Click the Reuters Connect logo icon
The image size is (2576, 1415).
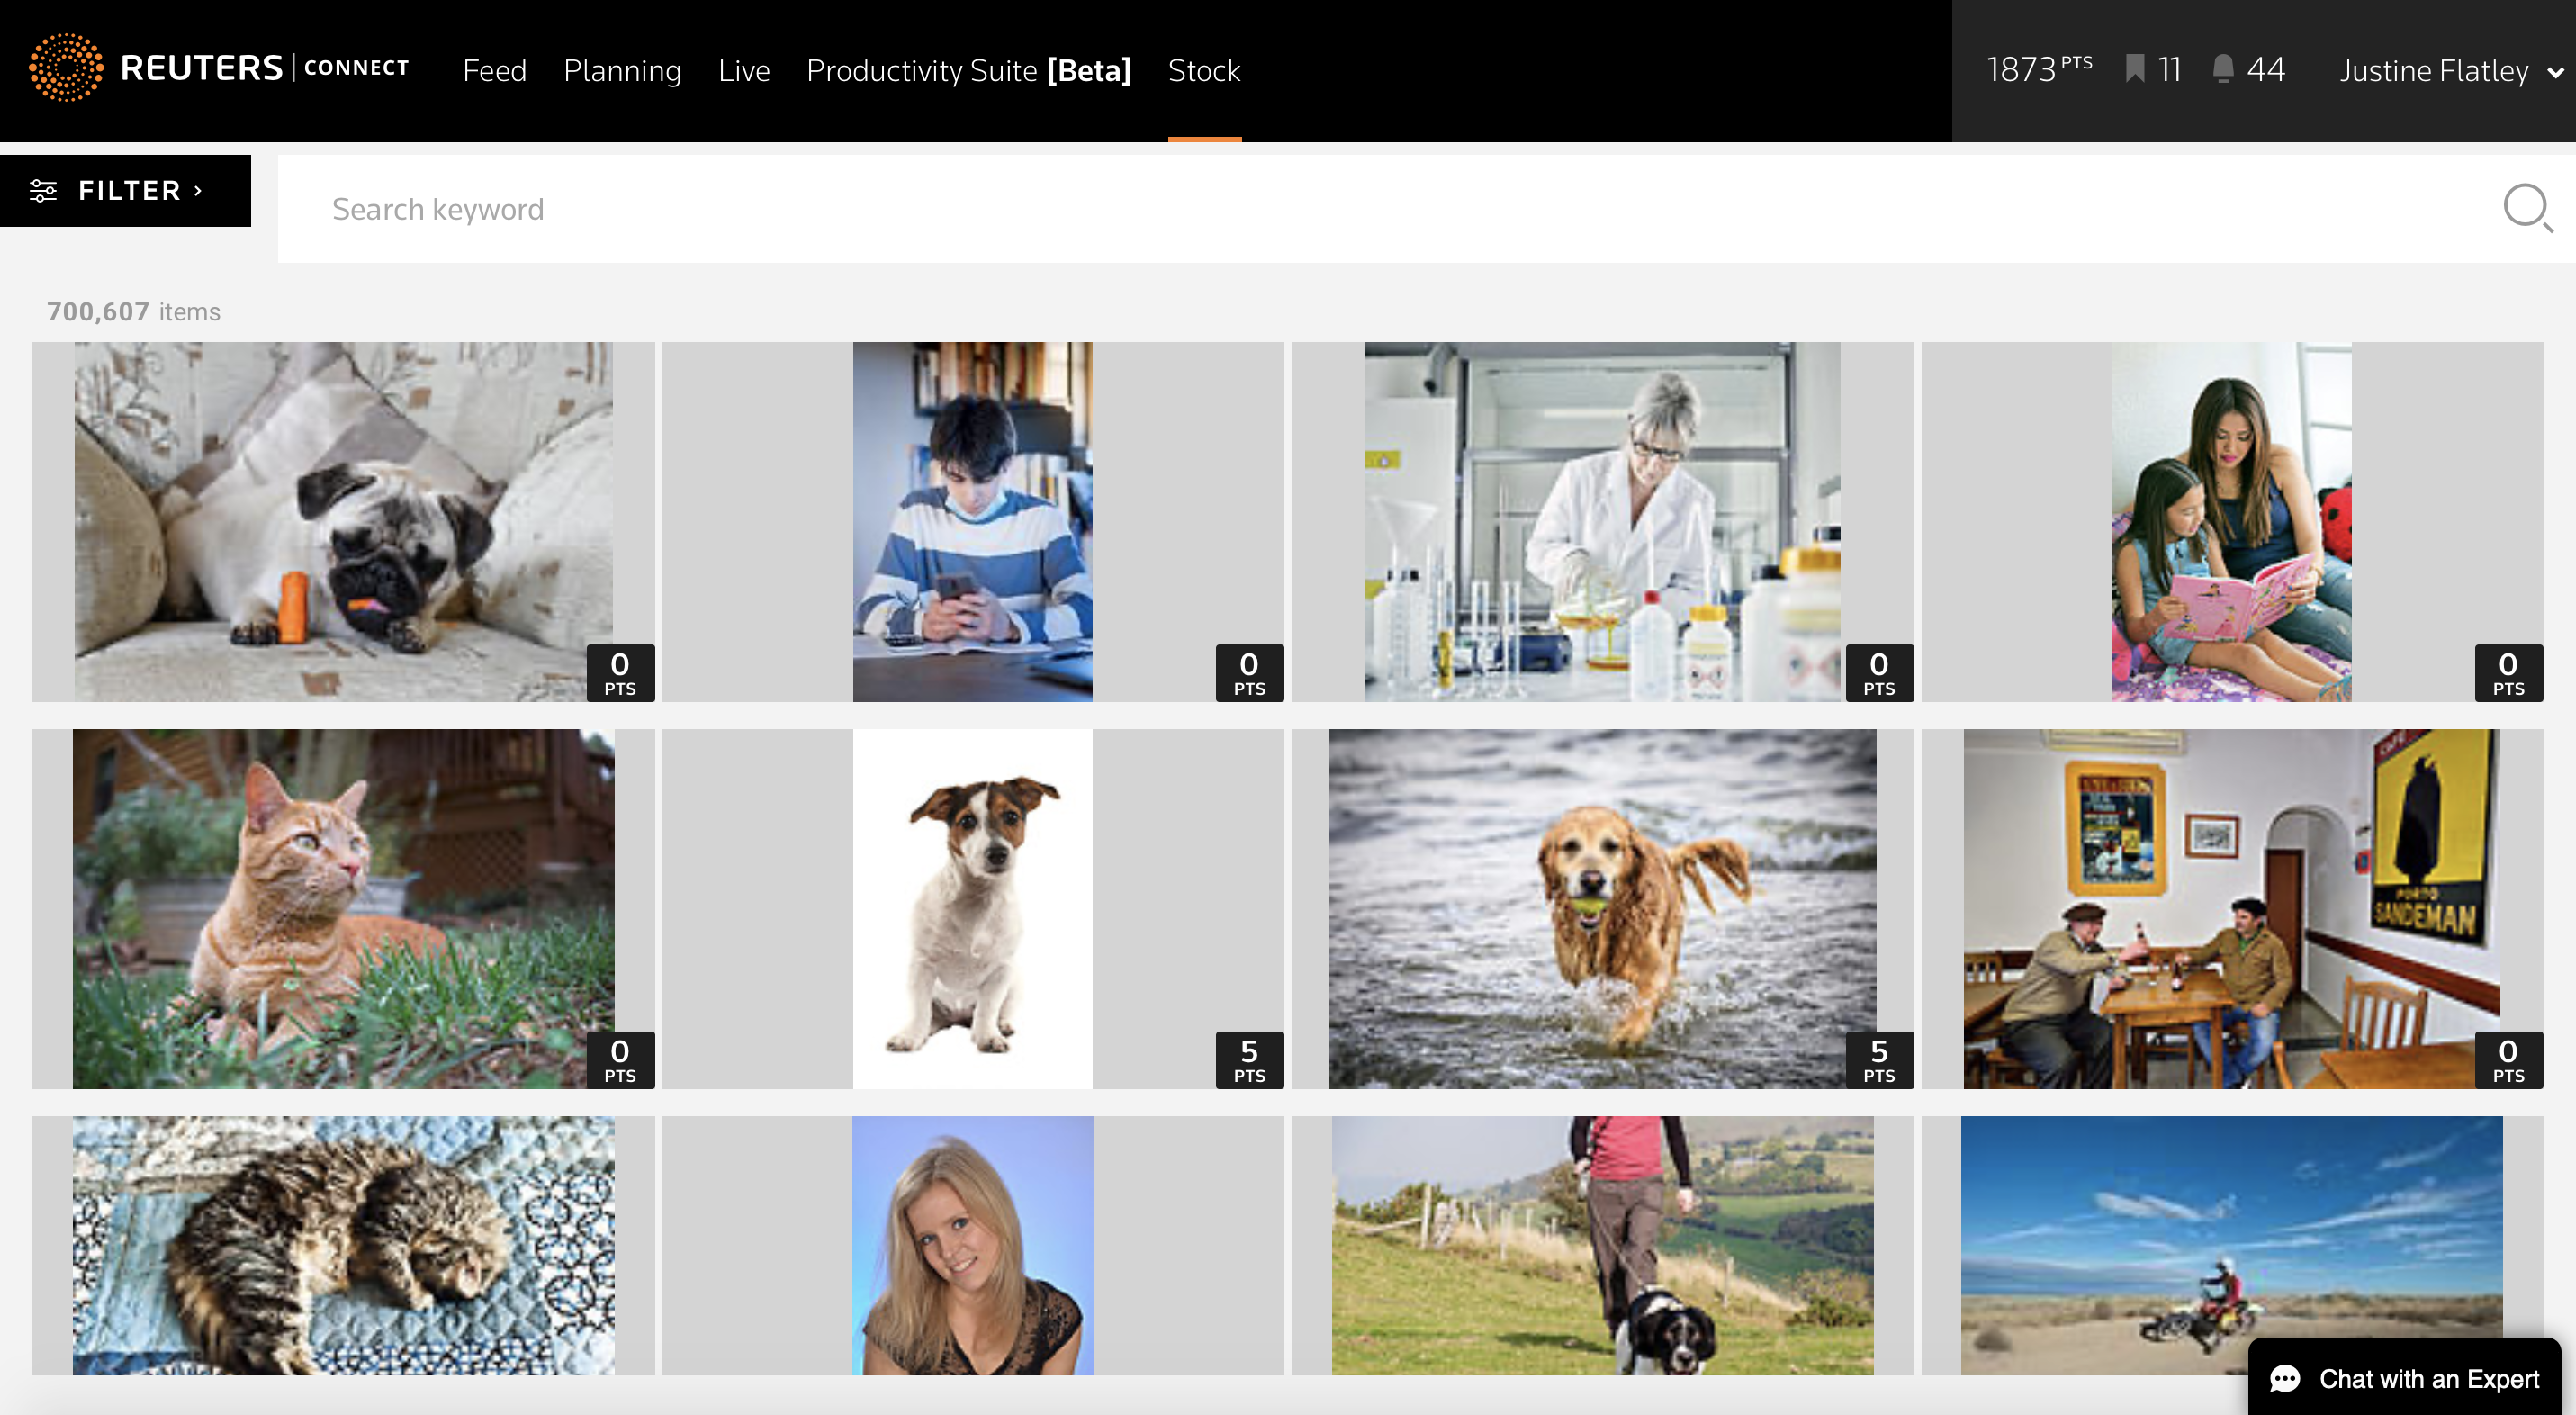coord(65,69)
